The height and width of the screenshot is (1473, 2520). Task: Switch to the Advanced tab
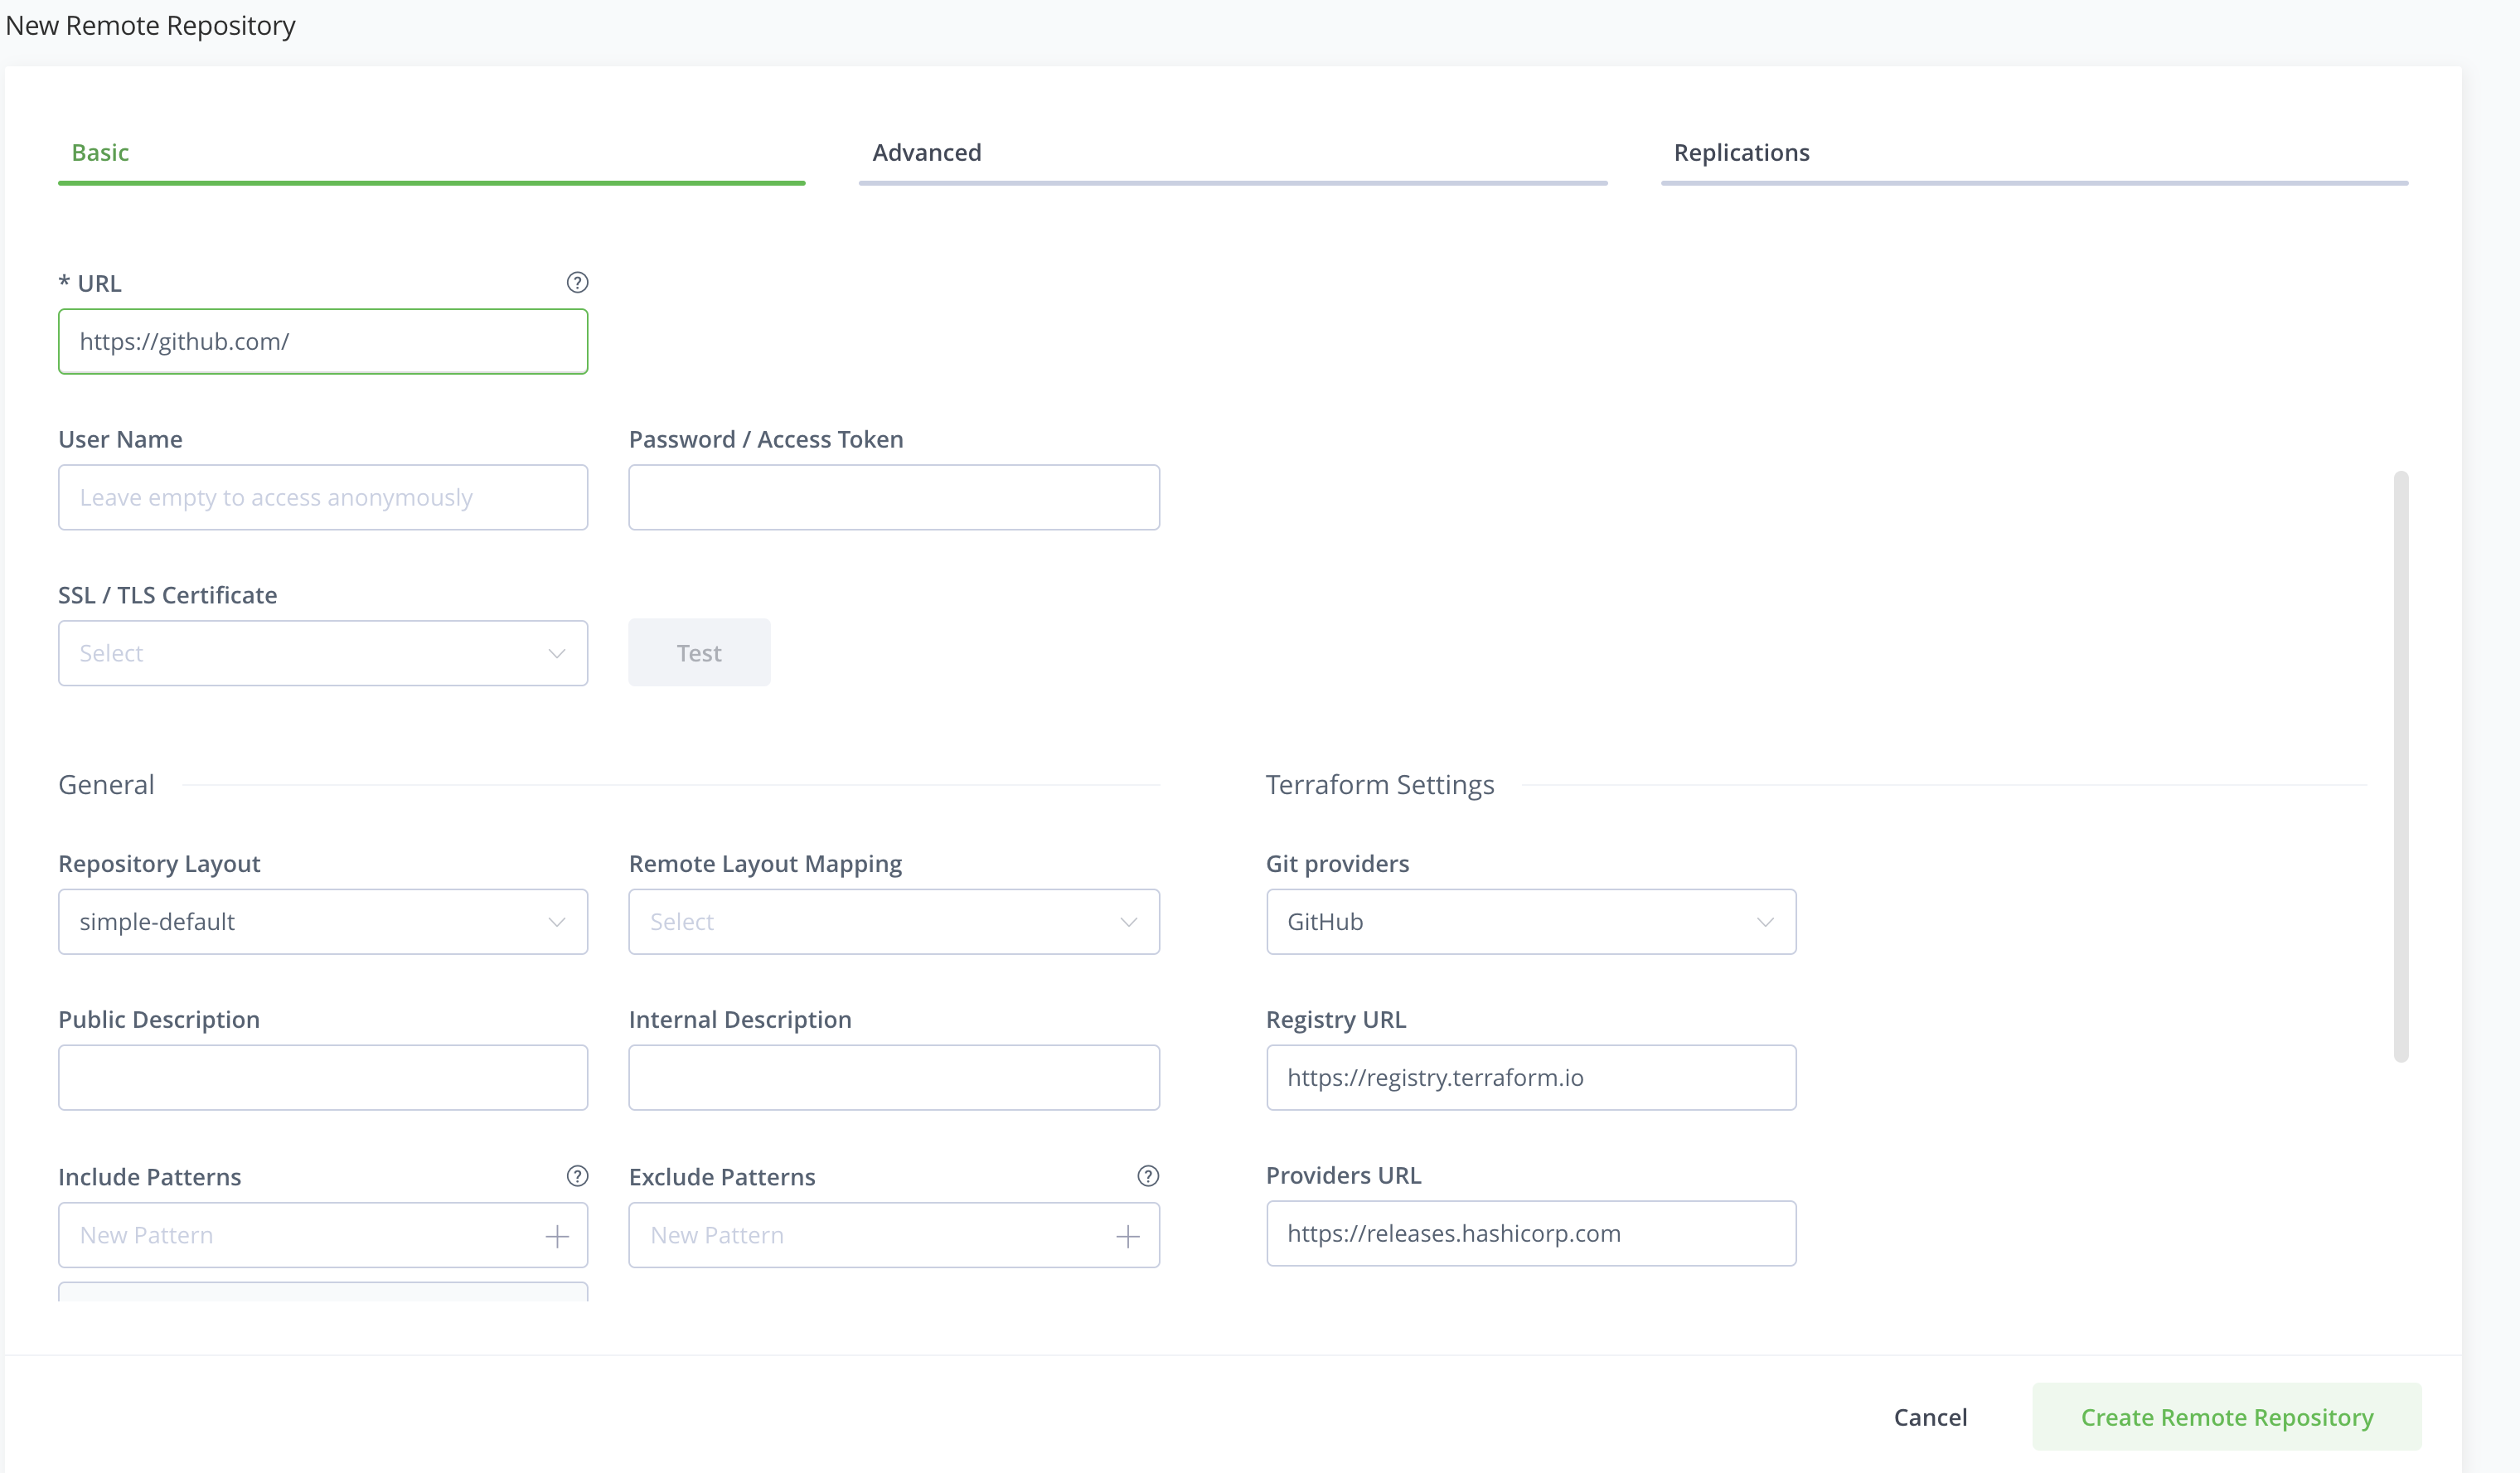926,153
